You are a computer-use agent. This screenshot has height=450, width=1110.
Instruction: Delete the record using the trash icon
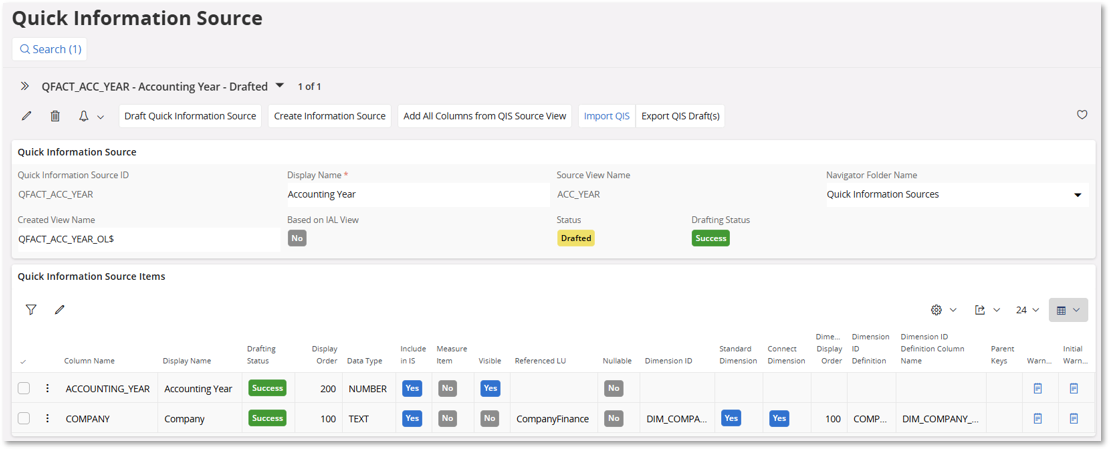[55, 116]
